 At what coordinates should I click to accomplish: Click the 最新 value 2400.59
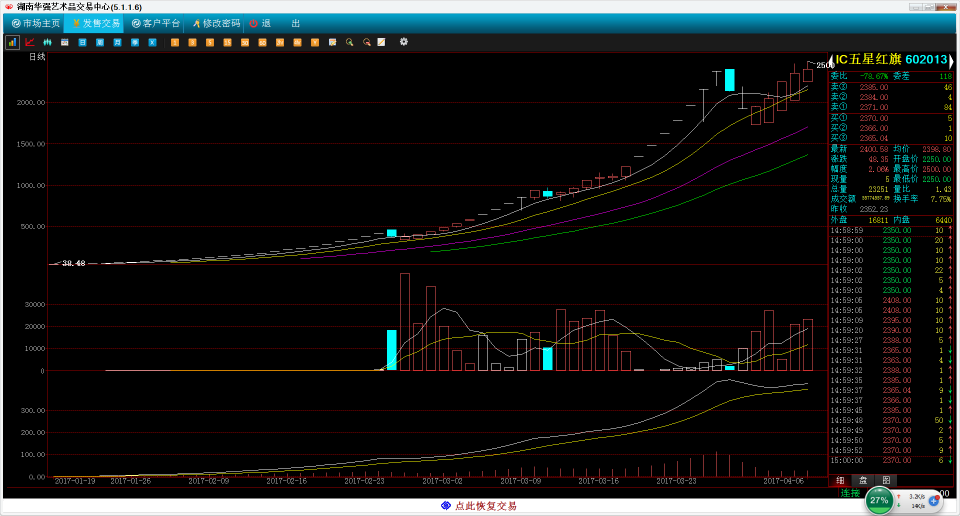[874, 149]
